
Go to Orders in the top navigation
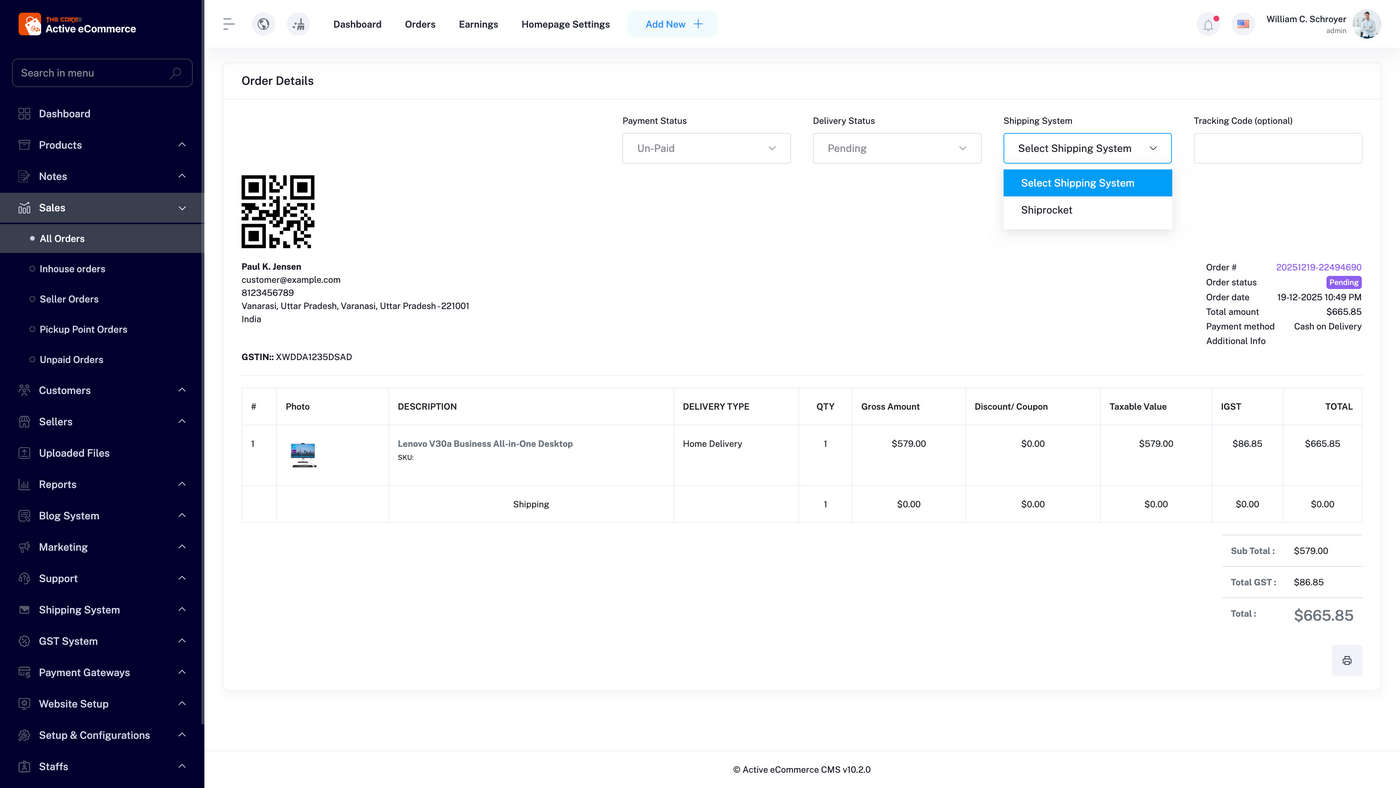pos(420,24)
